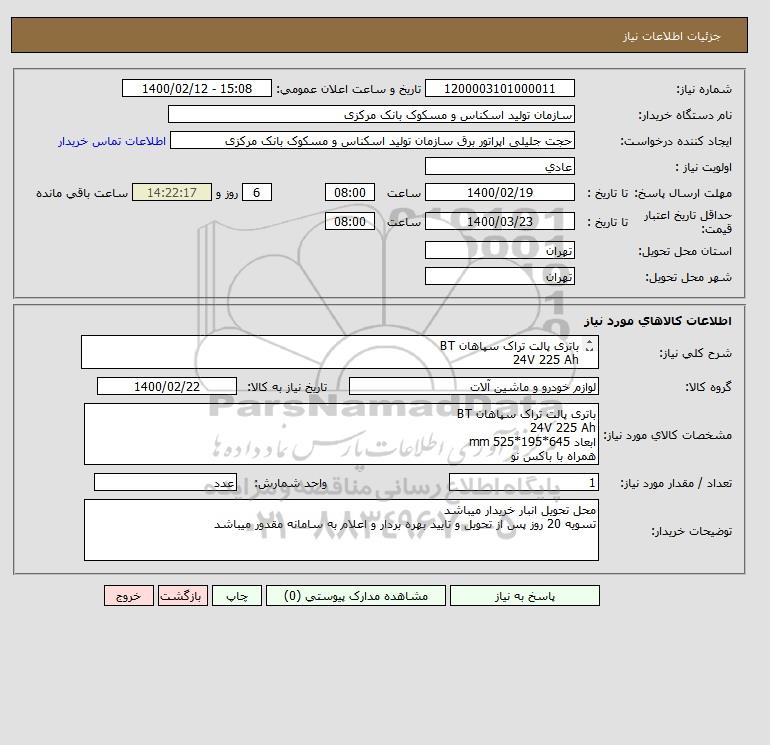Image resolution: width=770 pixels, height=745 pixels.
Task: Click the 'واحد شمارش:' label
Action: pyautogui.click(x=290, y=483)
